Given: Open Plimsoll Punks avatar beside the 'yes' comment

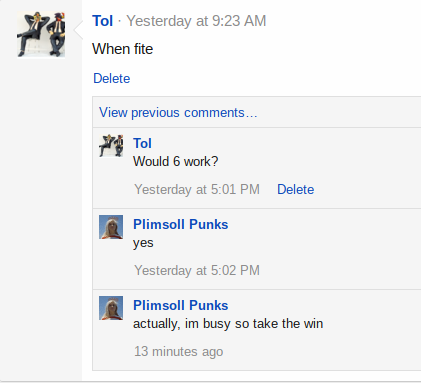Looking at the screenshot, I should coord(111,227).
